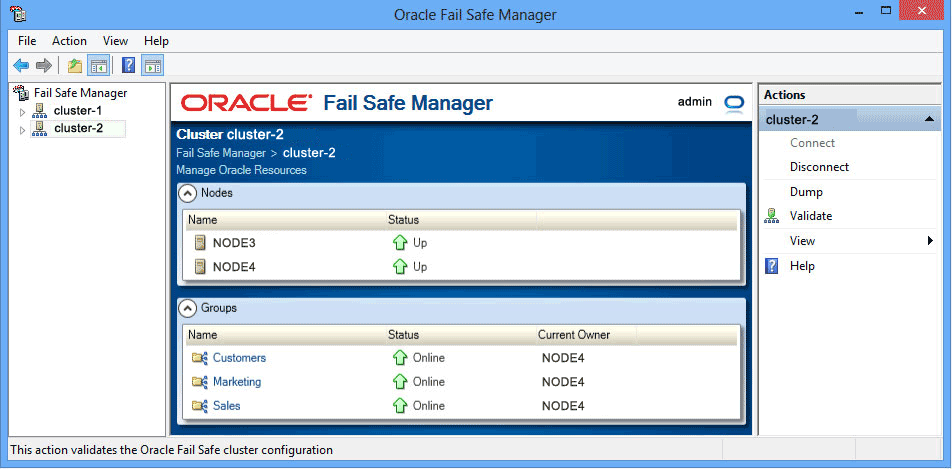Click NODE4 owner cell in Sales row
Screen dimensions: 952x469
pos(563,406)
